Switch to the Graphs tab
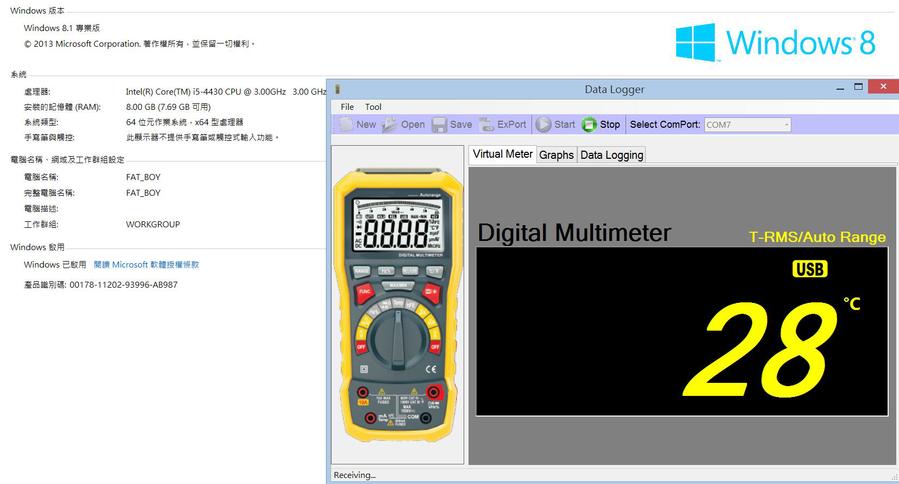 tap(556, 155)
